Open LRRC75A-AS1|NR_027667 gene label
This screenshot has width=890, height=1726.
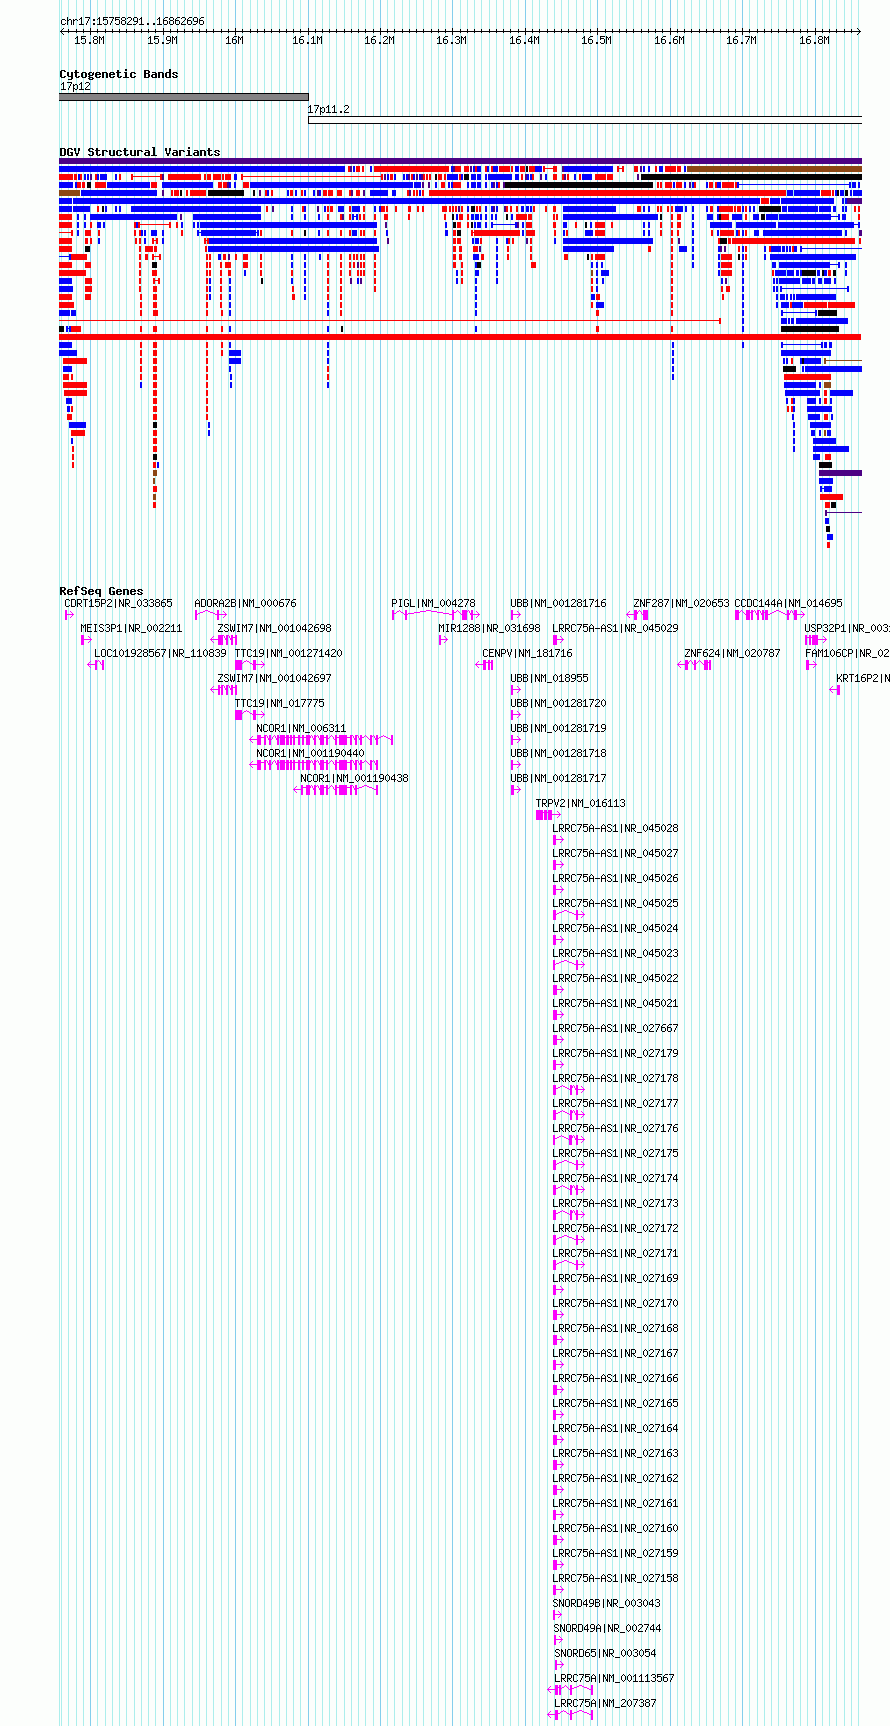tap(615, 1028)
